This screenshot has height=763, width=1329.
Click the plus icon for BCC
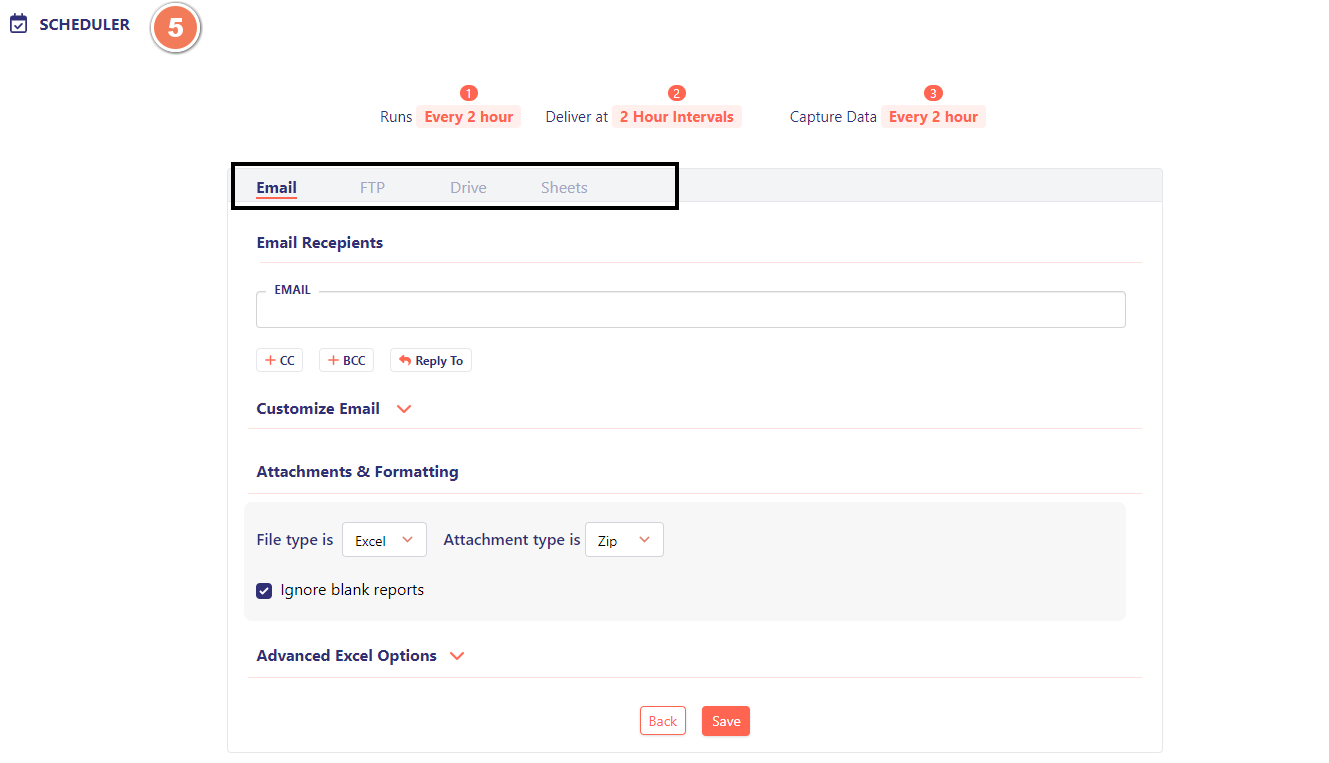(333, 360)
